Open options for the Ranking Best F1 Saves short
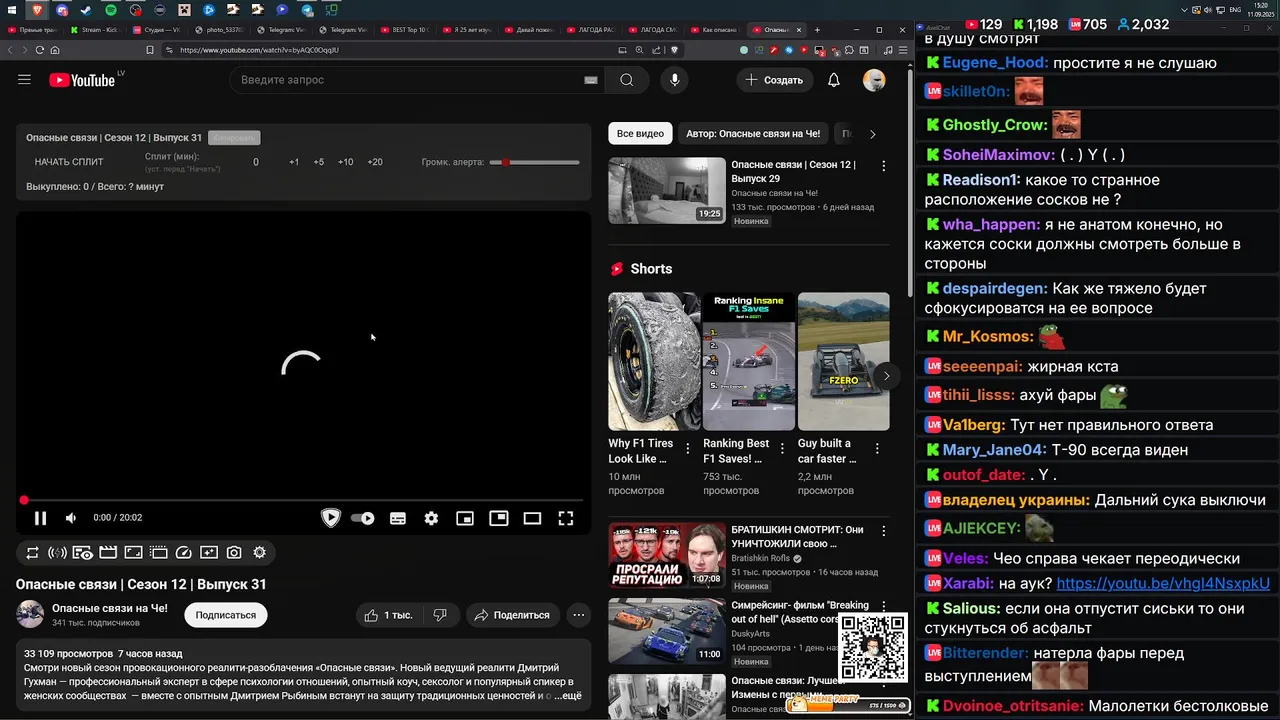Screen dimensions: 1280x720 click(x=782, y=450)
